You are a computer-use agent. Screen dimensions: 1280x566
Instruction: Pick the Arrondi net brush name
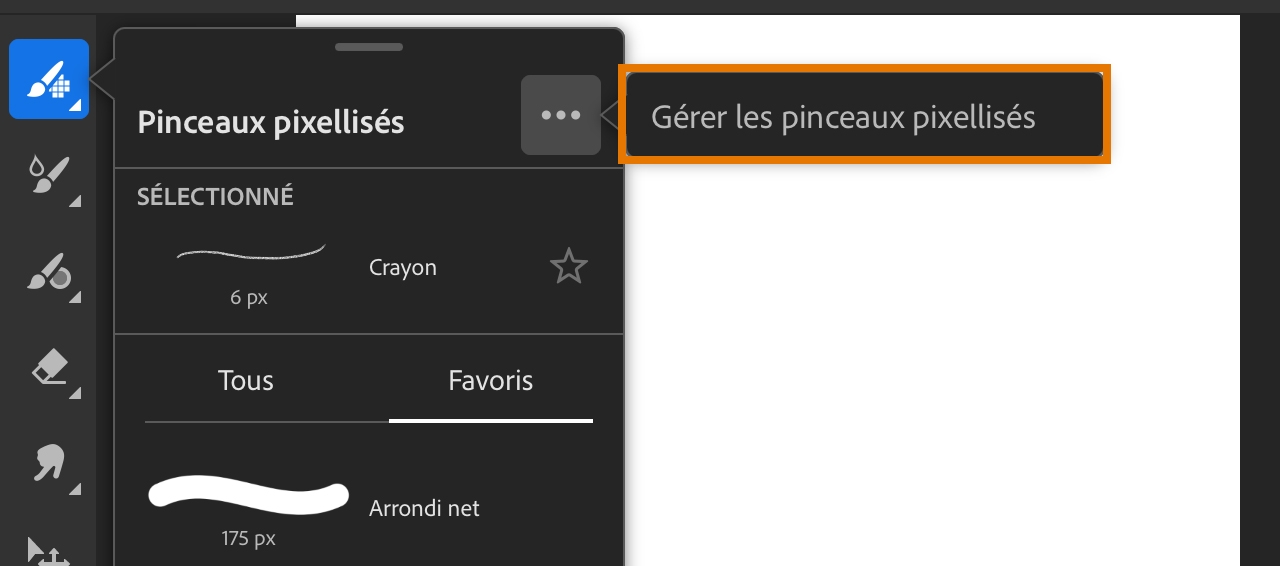(424, 508)
